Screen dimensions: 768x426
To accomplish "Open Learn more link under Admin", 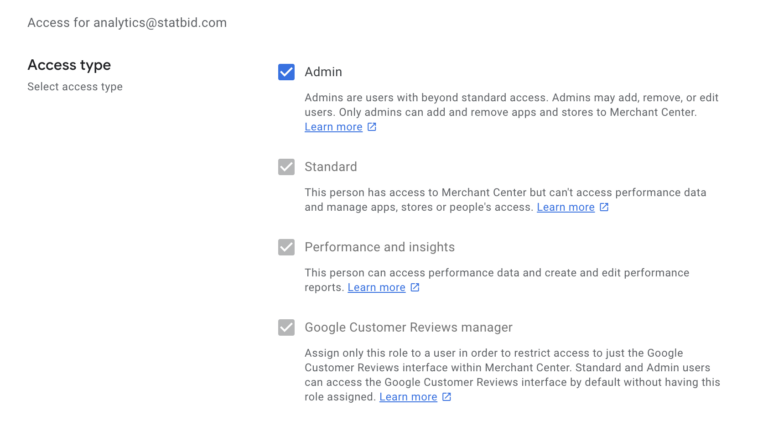I will click(x=333, y=127).
